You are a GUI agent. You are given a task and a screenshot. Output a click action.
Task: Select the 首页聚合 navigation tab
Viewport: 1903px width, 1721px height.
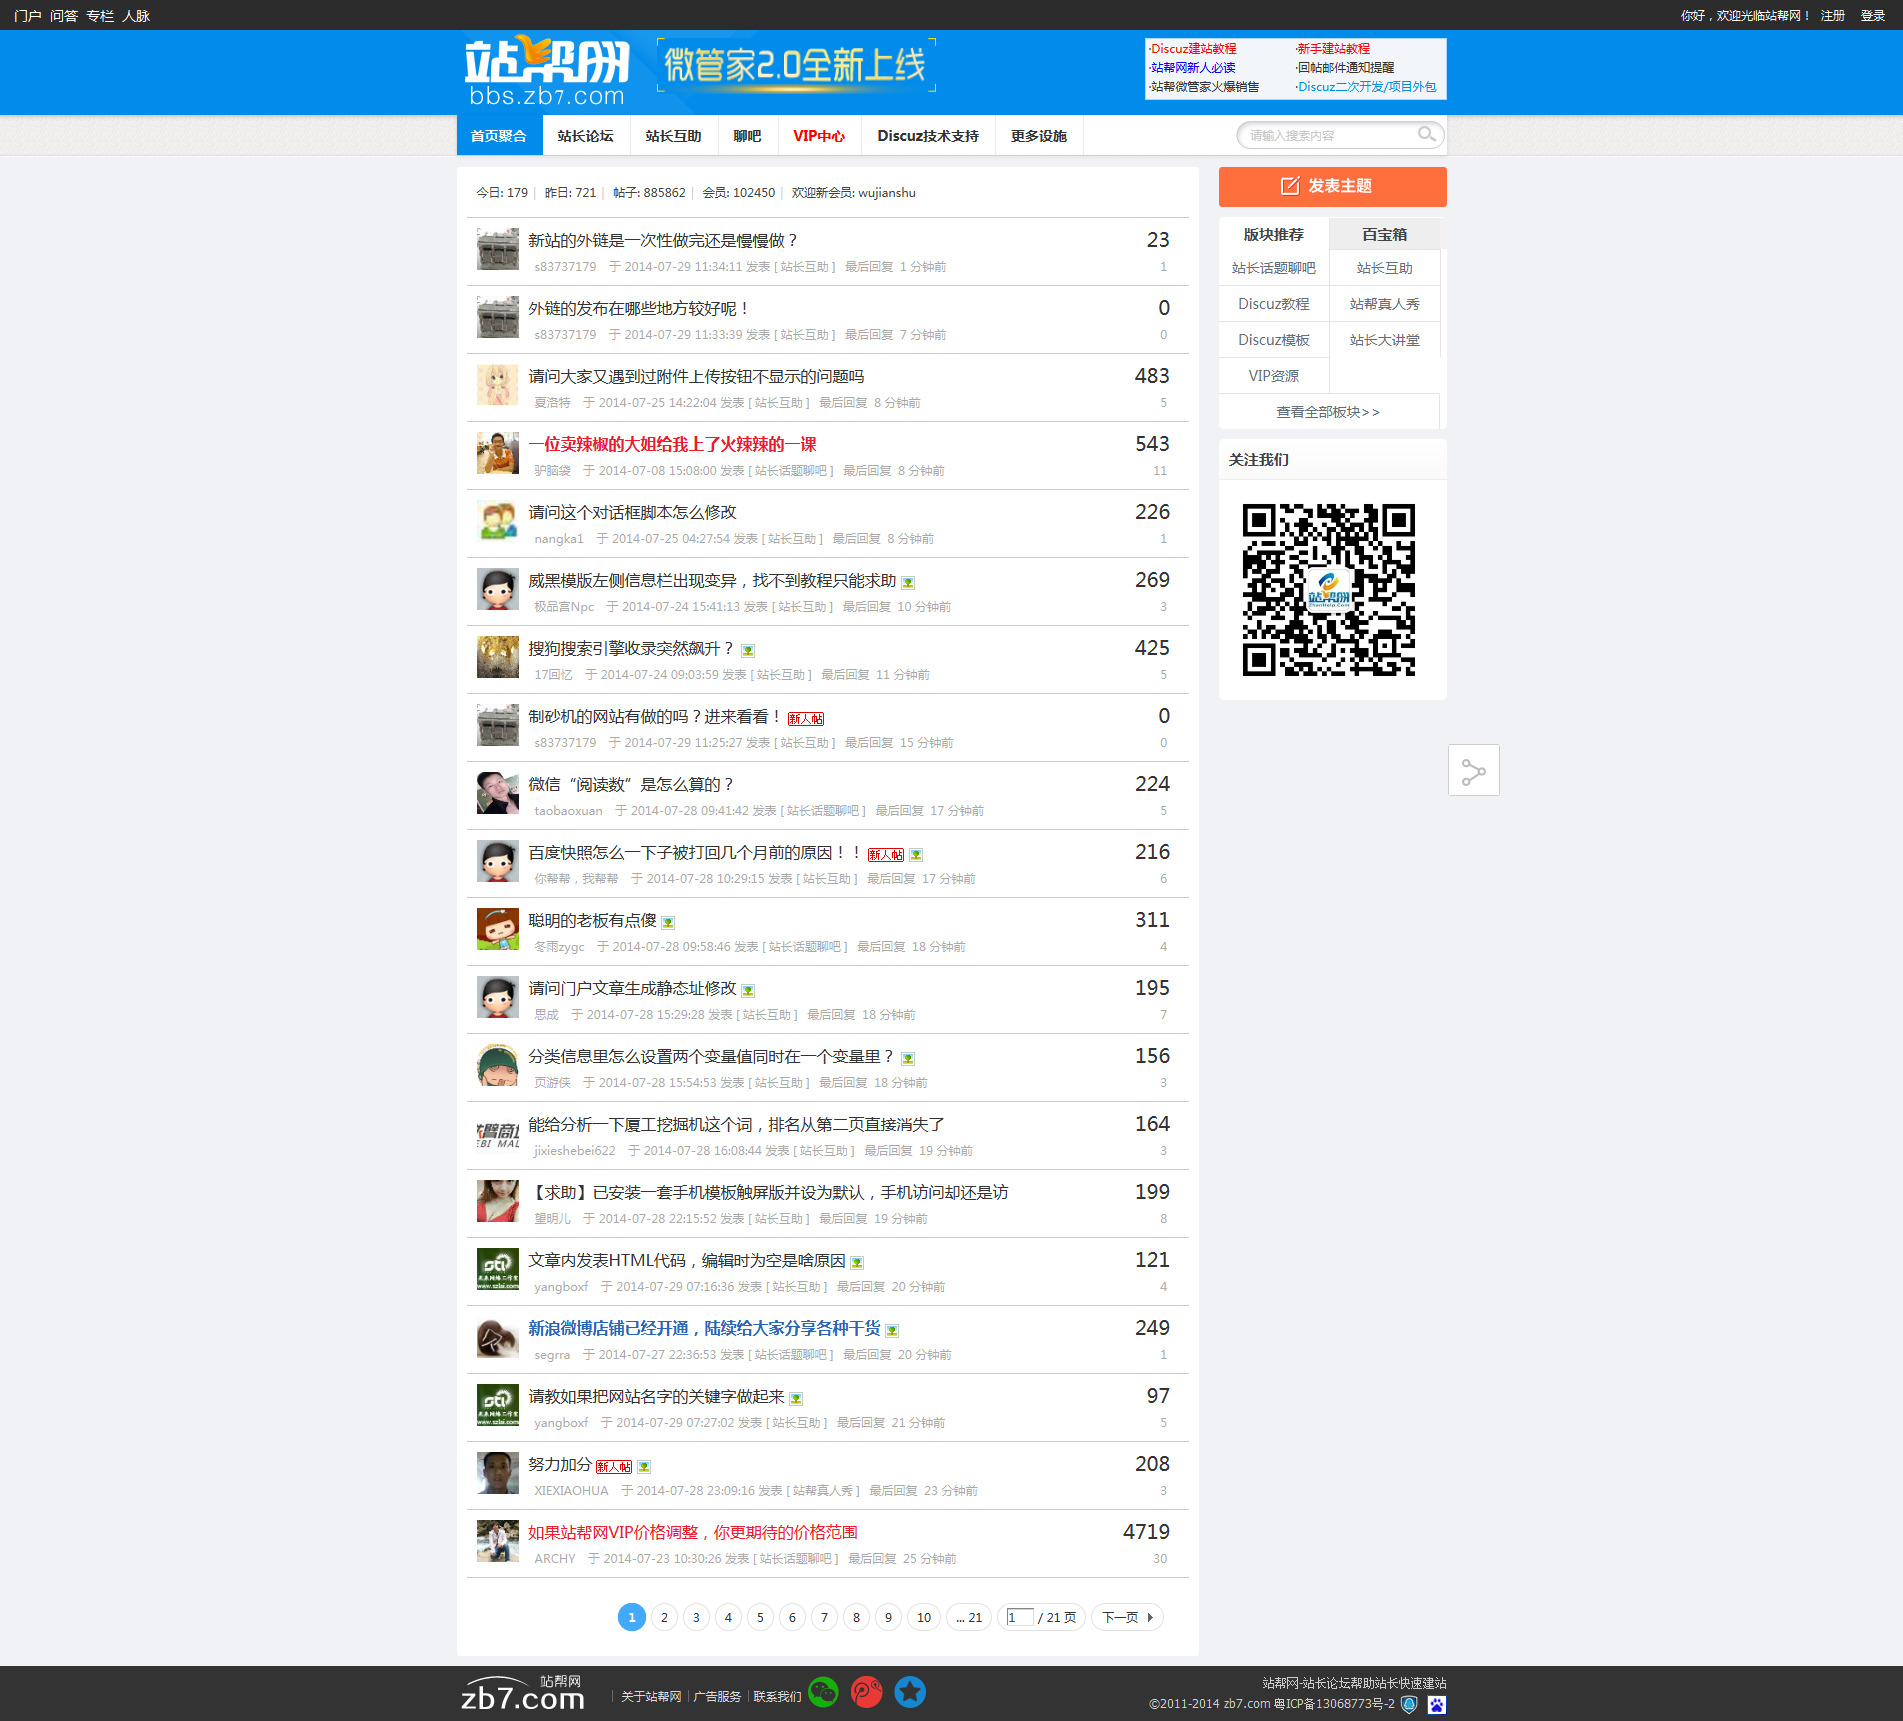pos(499,136)
